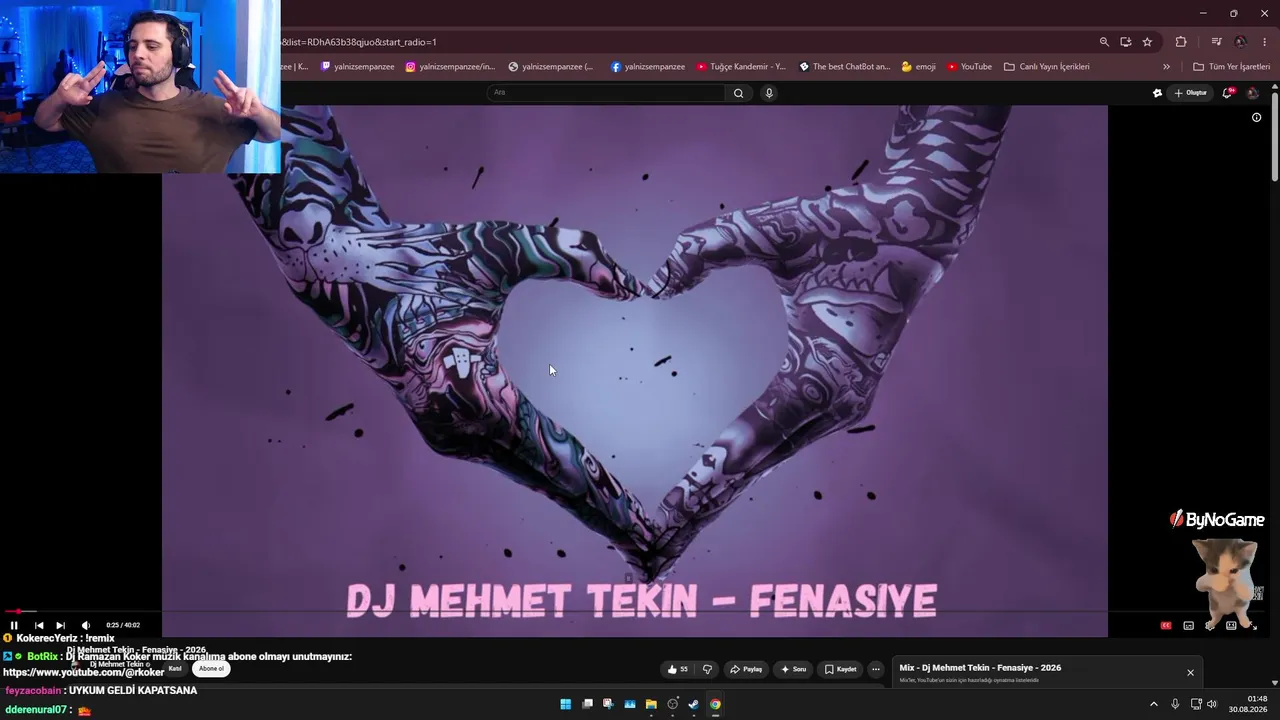Open player settings gear

pyautogui.click(x=1209, y=625)
